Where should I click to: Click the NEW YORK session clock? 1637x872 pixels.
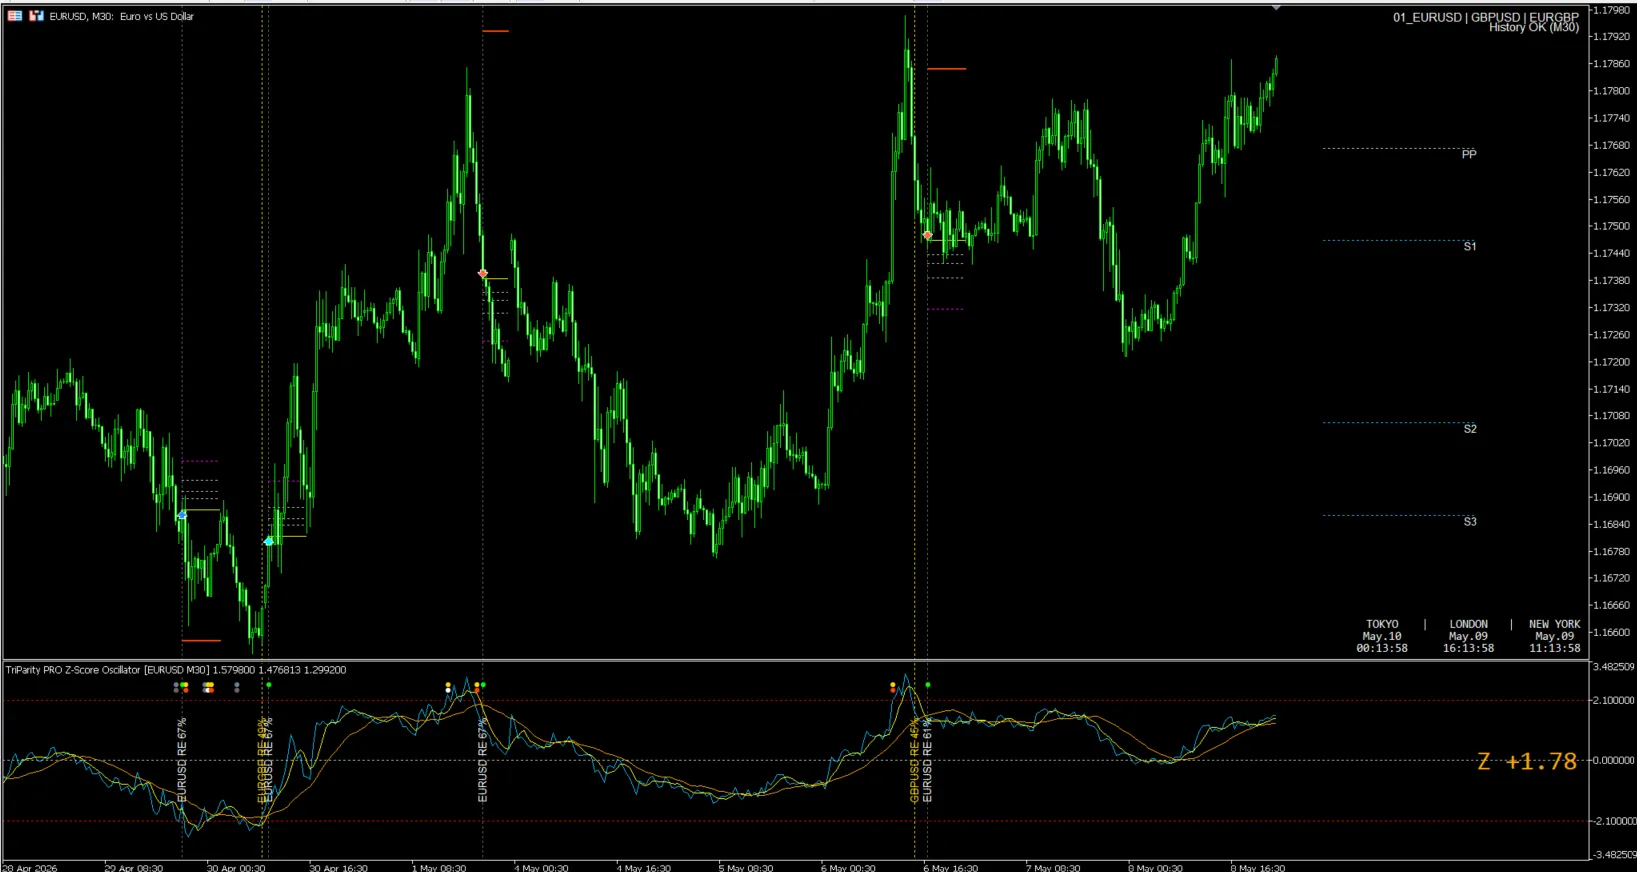click(x=1554, y=636)
